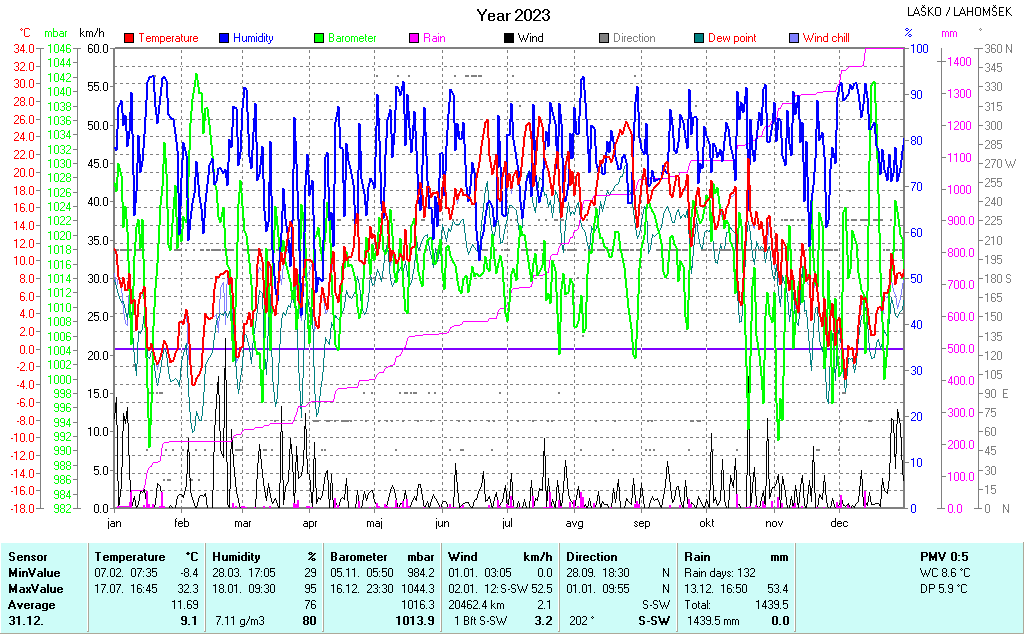Click the black Wind legend swatch
The height and width of the screenshot is (634, 1024).
tap(509, 38)
